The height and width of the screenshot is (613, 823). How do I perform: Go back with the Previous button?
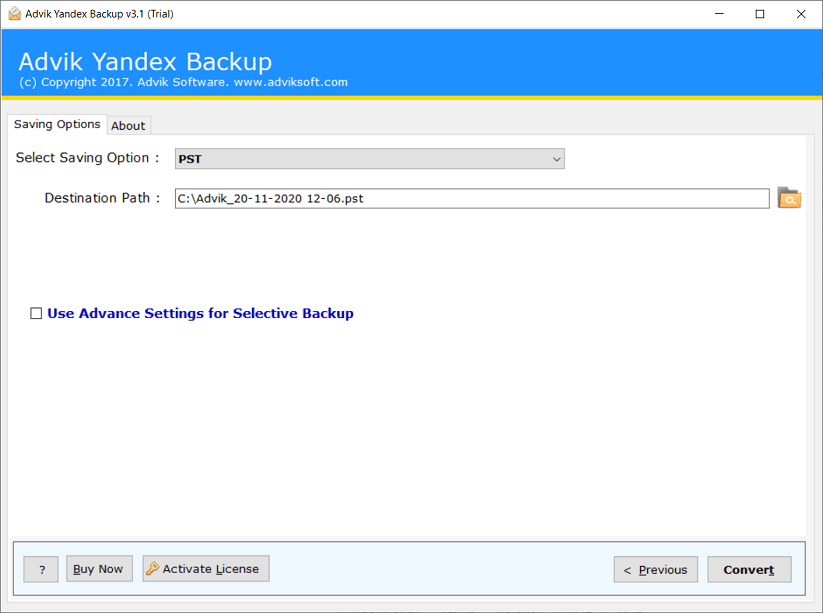click(x=656, y=569)
